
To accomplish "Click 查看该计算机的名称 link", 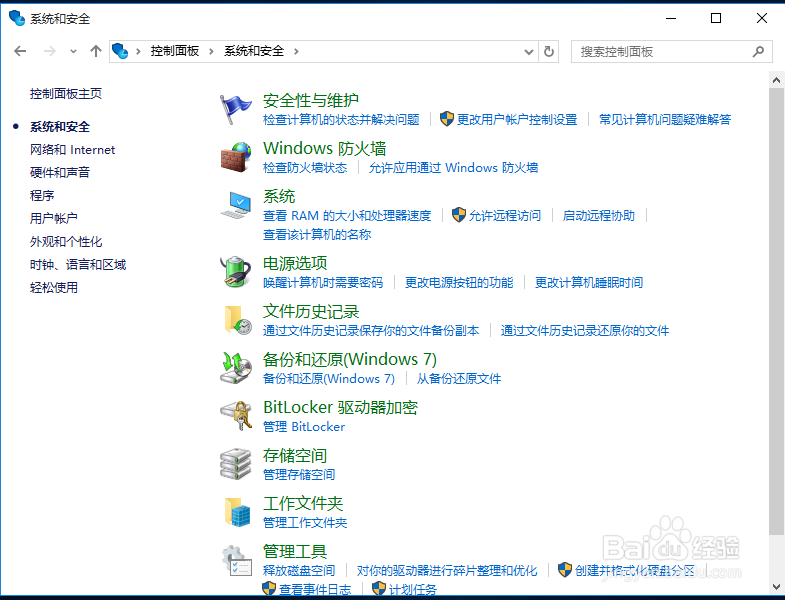I will point(317,235).
